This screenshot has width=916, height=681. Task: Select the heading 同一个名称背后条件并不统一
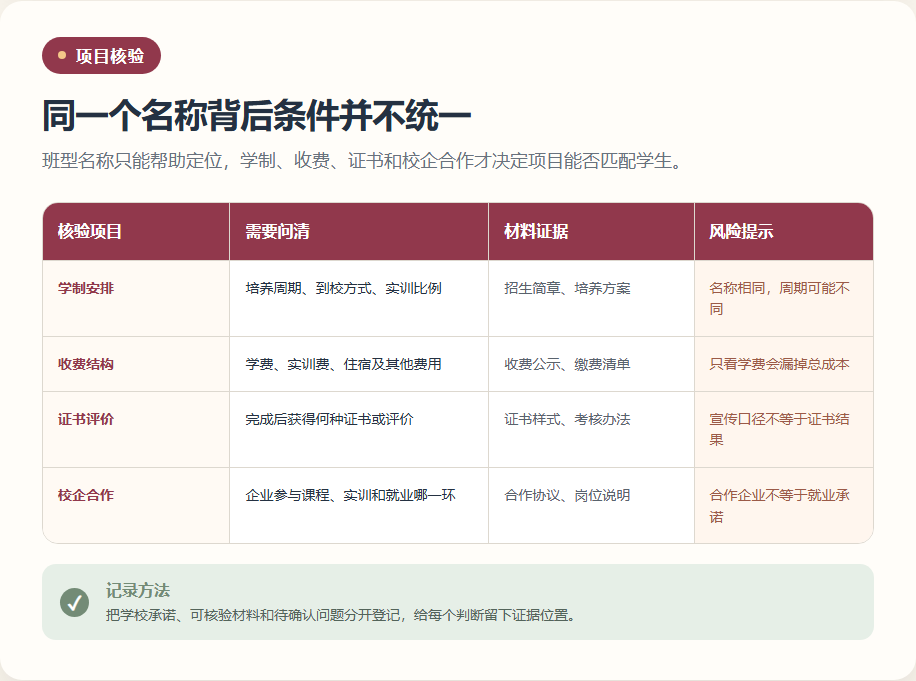pos(256,115)
